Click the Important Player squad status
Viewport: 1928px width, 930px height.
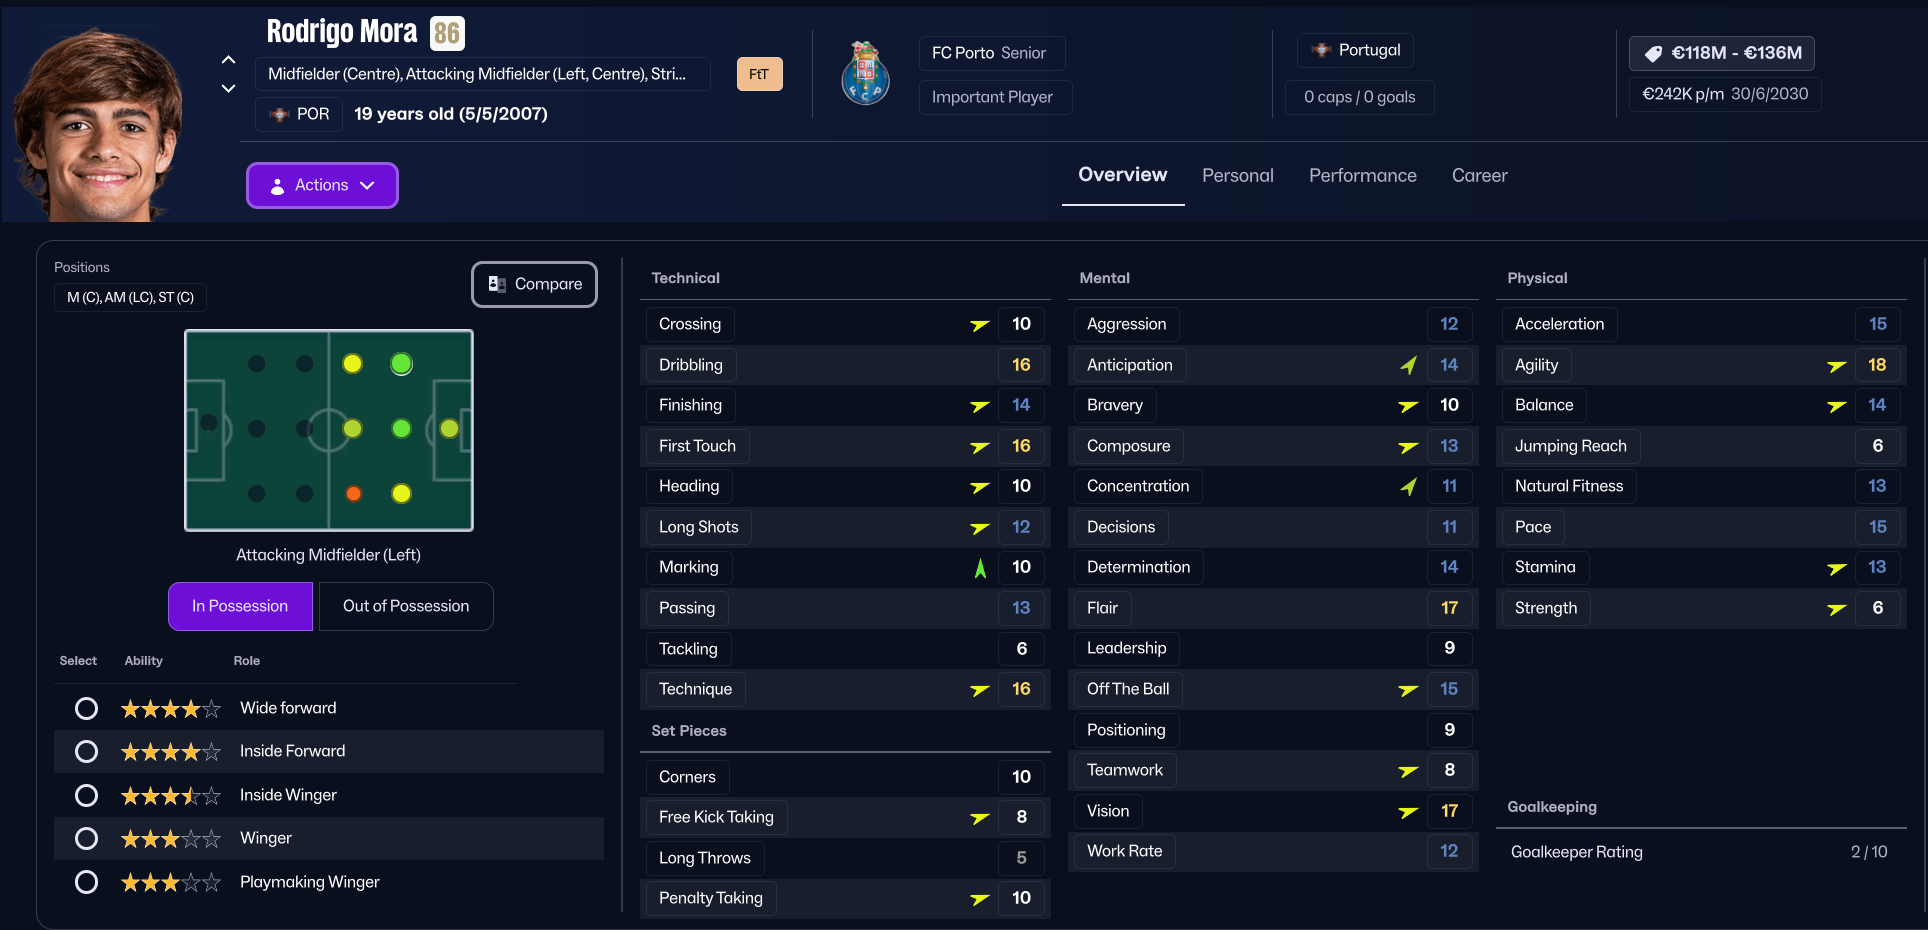tap(995, 97)
